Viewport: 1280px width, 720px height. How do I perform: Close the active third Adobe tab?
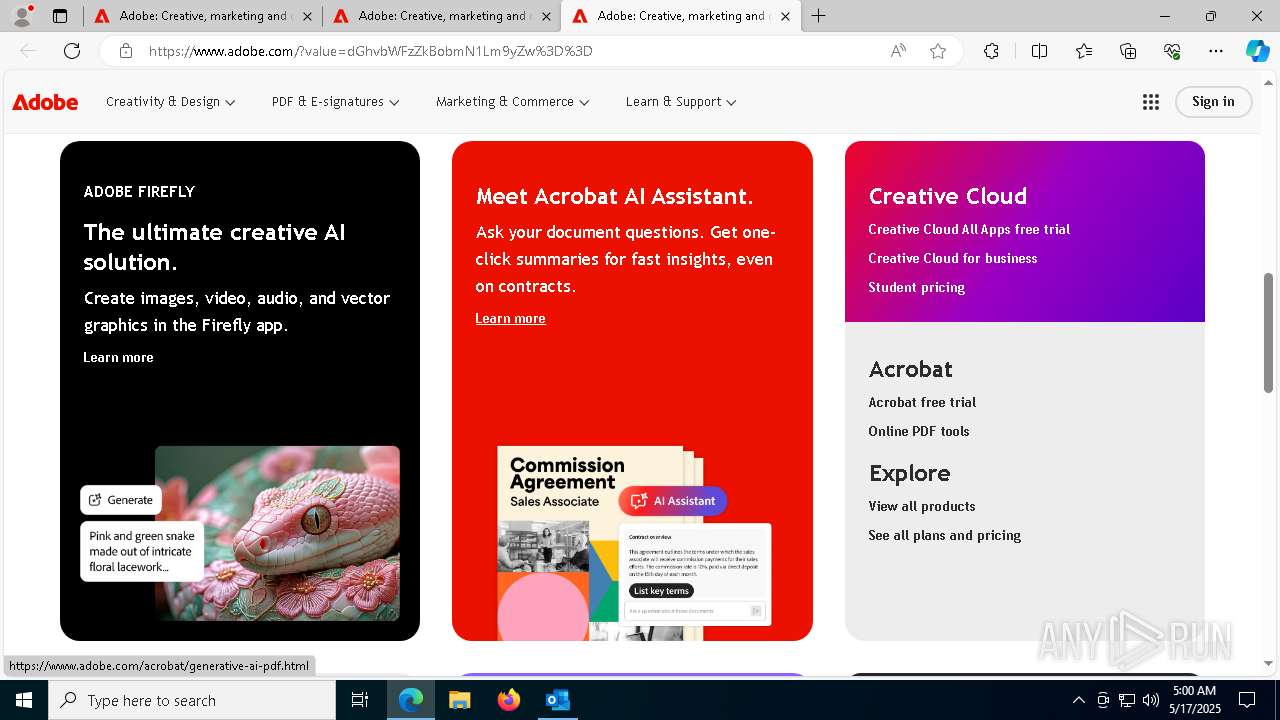point(785,16)
